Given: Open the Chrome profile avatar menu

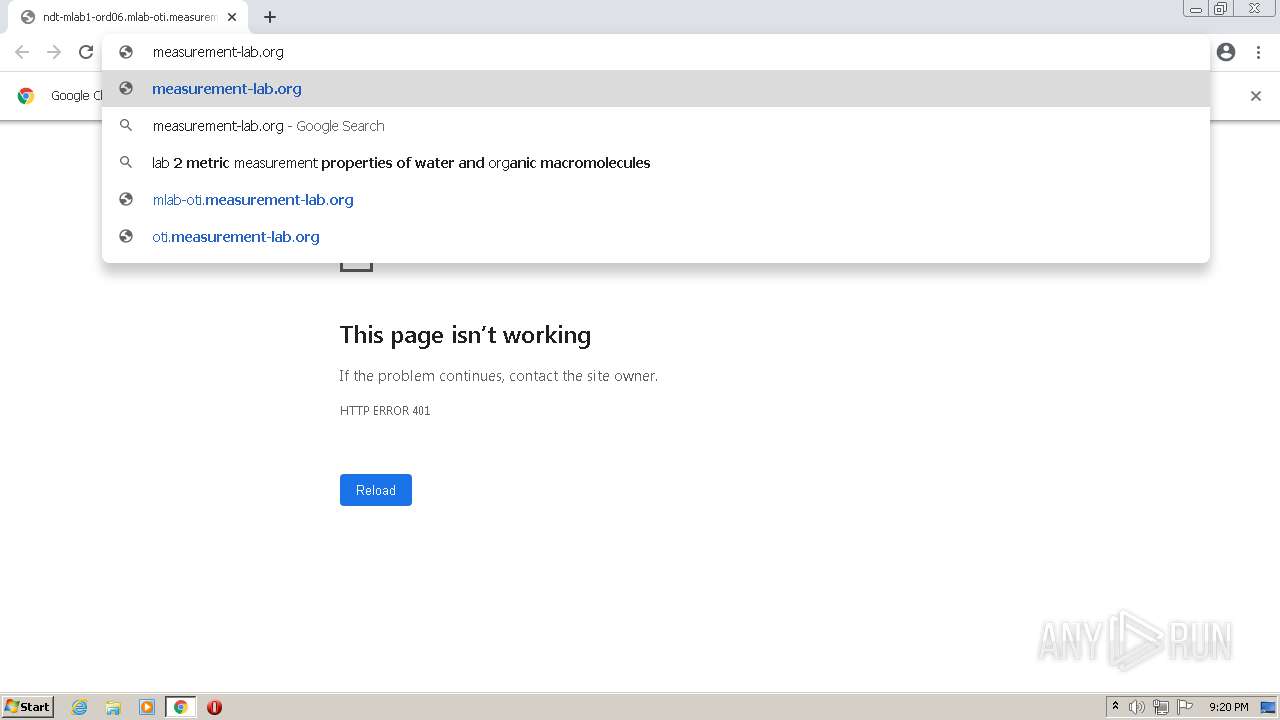Looking at the screenshot, I should (1226, 52).
